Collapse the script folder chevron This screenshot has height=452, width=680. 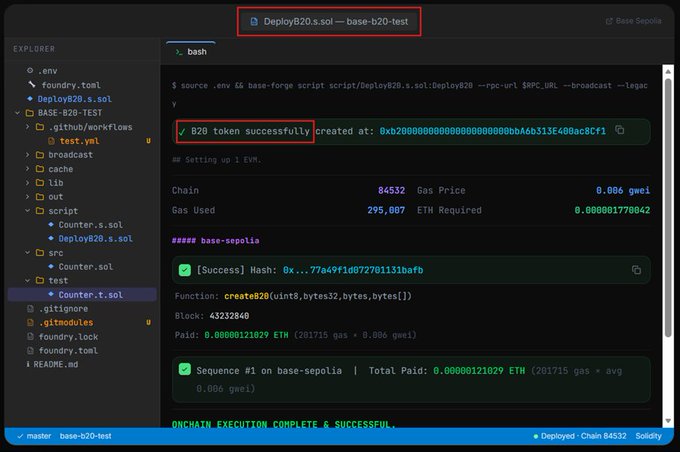pyautogui.click(x=27, y=210)
